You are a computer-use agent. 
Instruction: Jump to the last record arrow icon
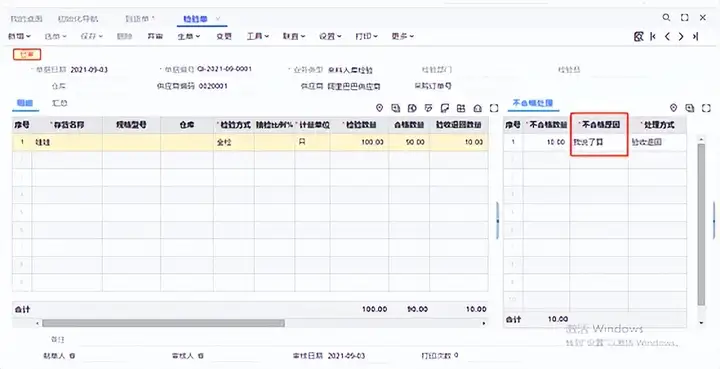696,36
